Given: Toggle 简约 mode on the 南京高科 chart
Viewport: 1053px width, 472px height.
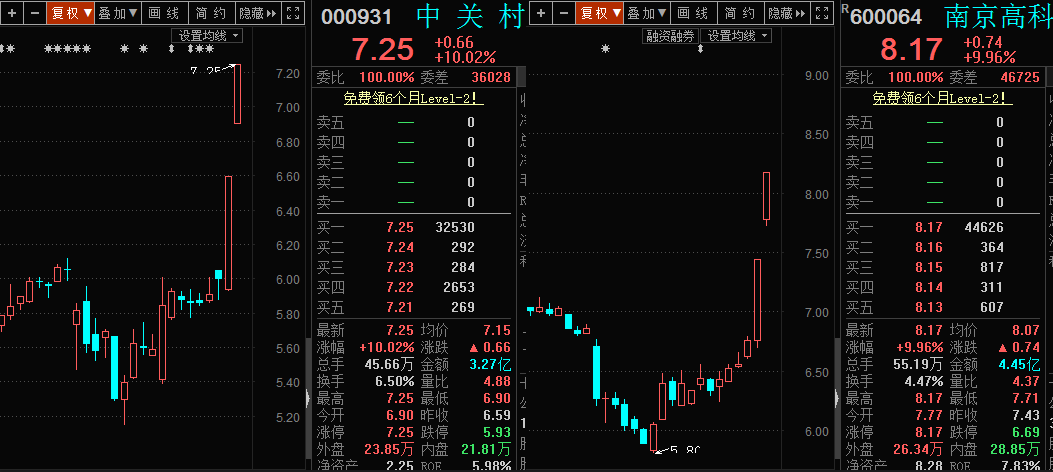Looking at the screenshot, I should click(x=739, y=13).
